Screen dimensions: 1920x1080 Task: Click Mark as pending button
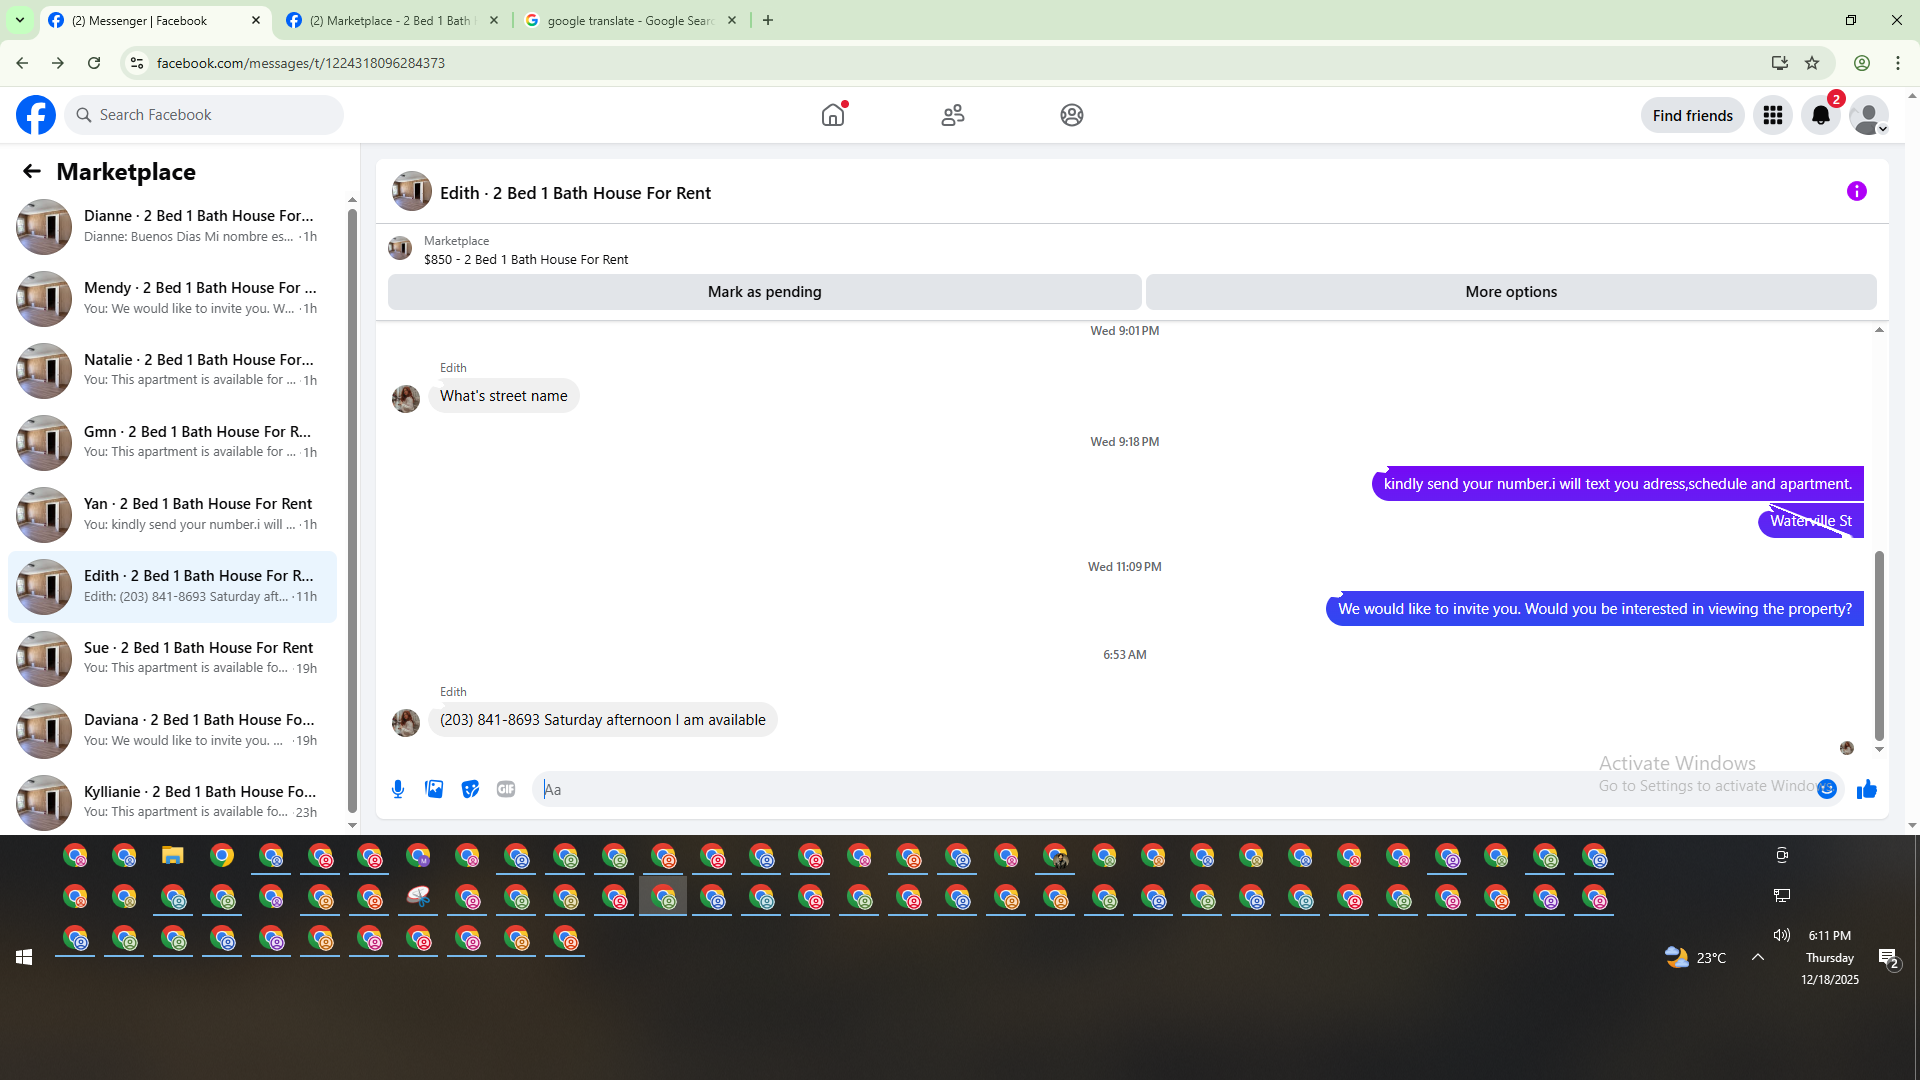click(765, 292)
